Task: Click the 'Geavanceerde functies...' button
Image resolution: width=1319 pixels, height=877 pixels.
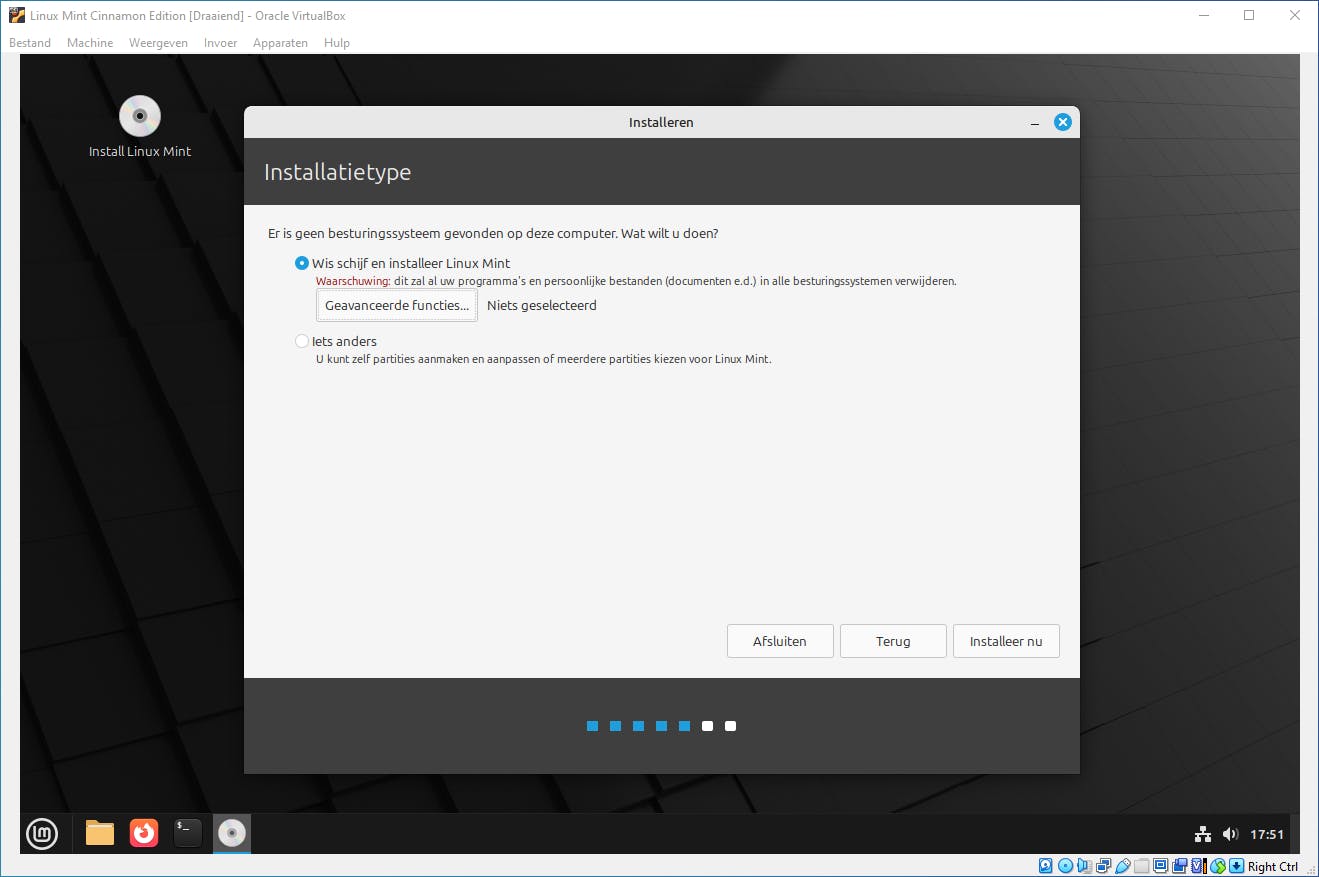Action: [x=397, y=305]
